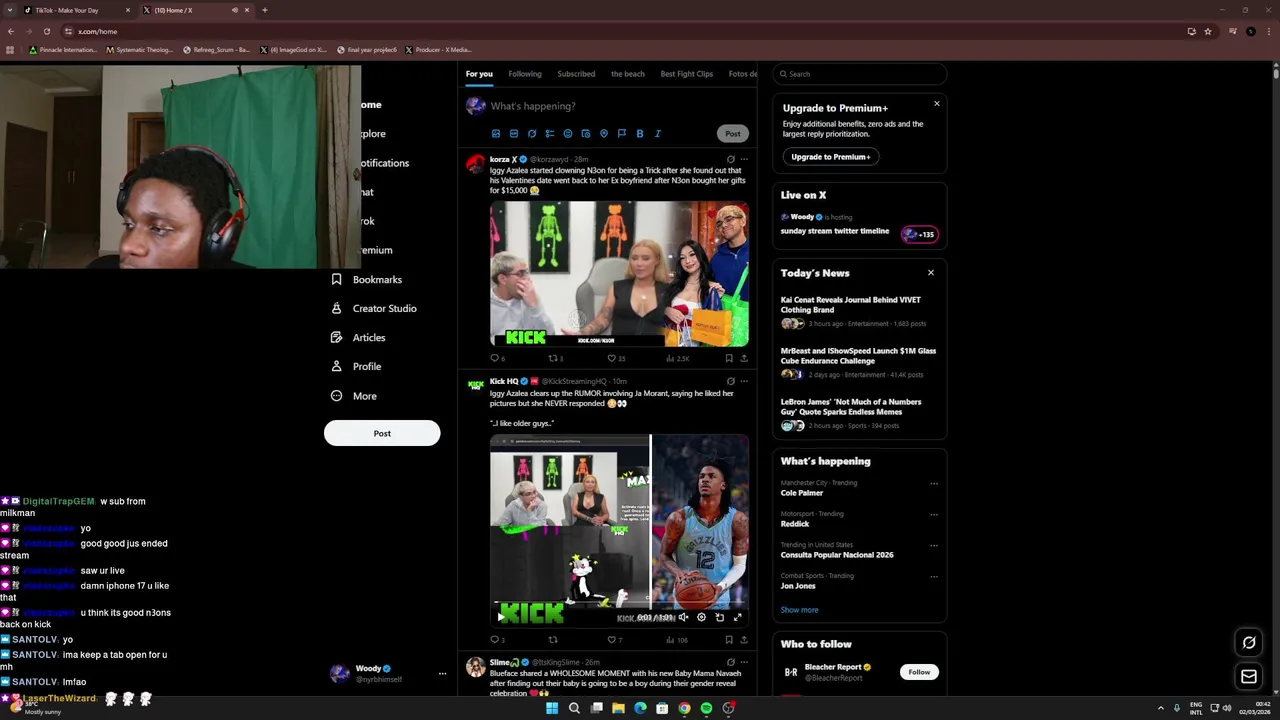1280x720 pixels.
Task: Switch to Following tab
Action: coord(525,74)
